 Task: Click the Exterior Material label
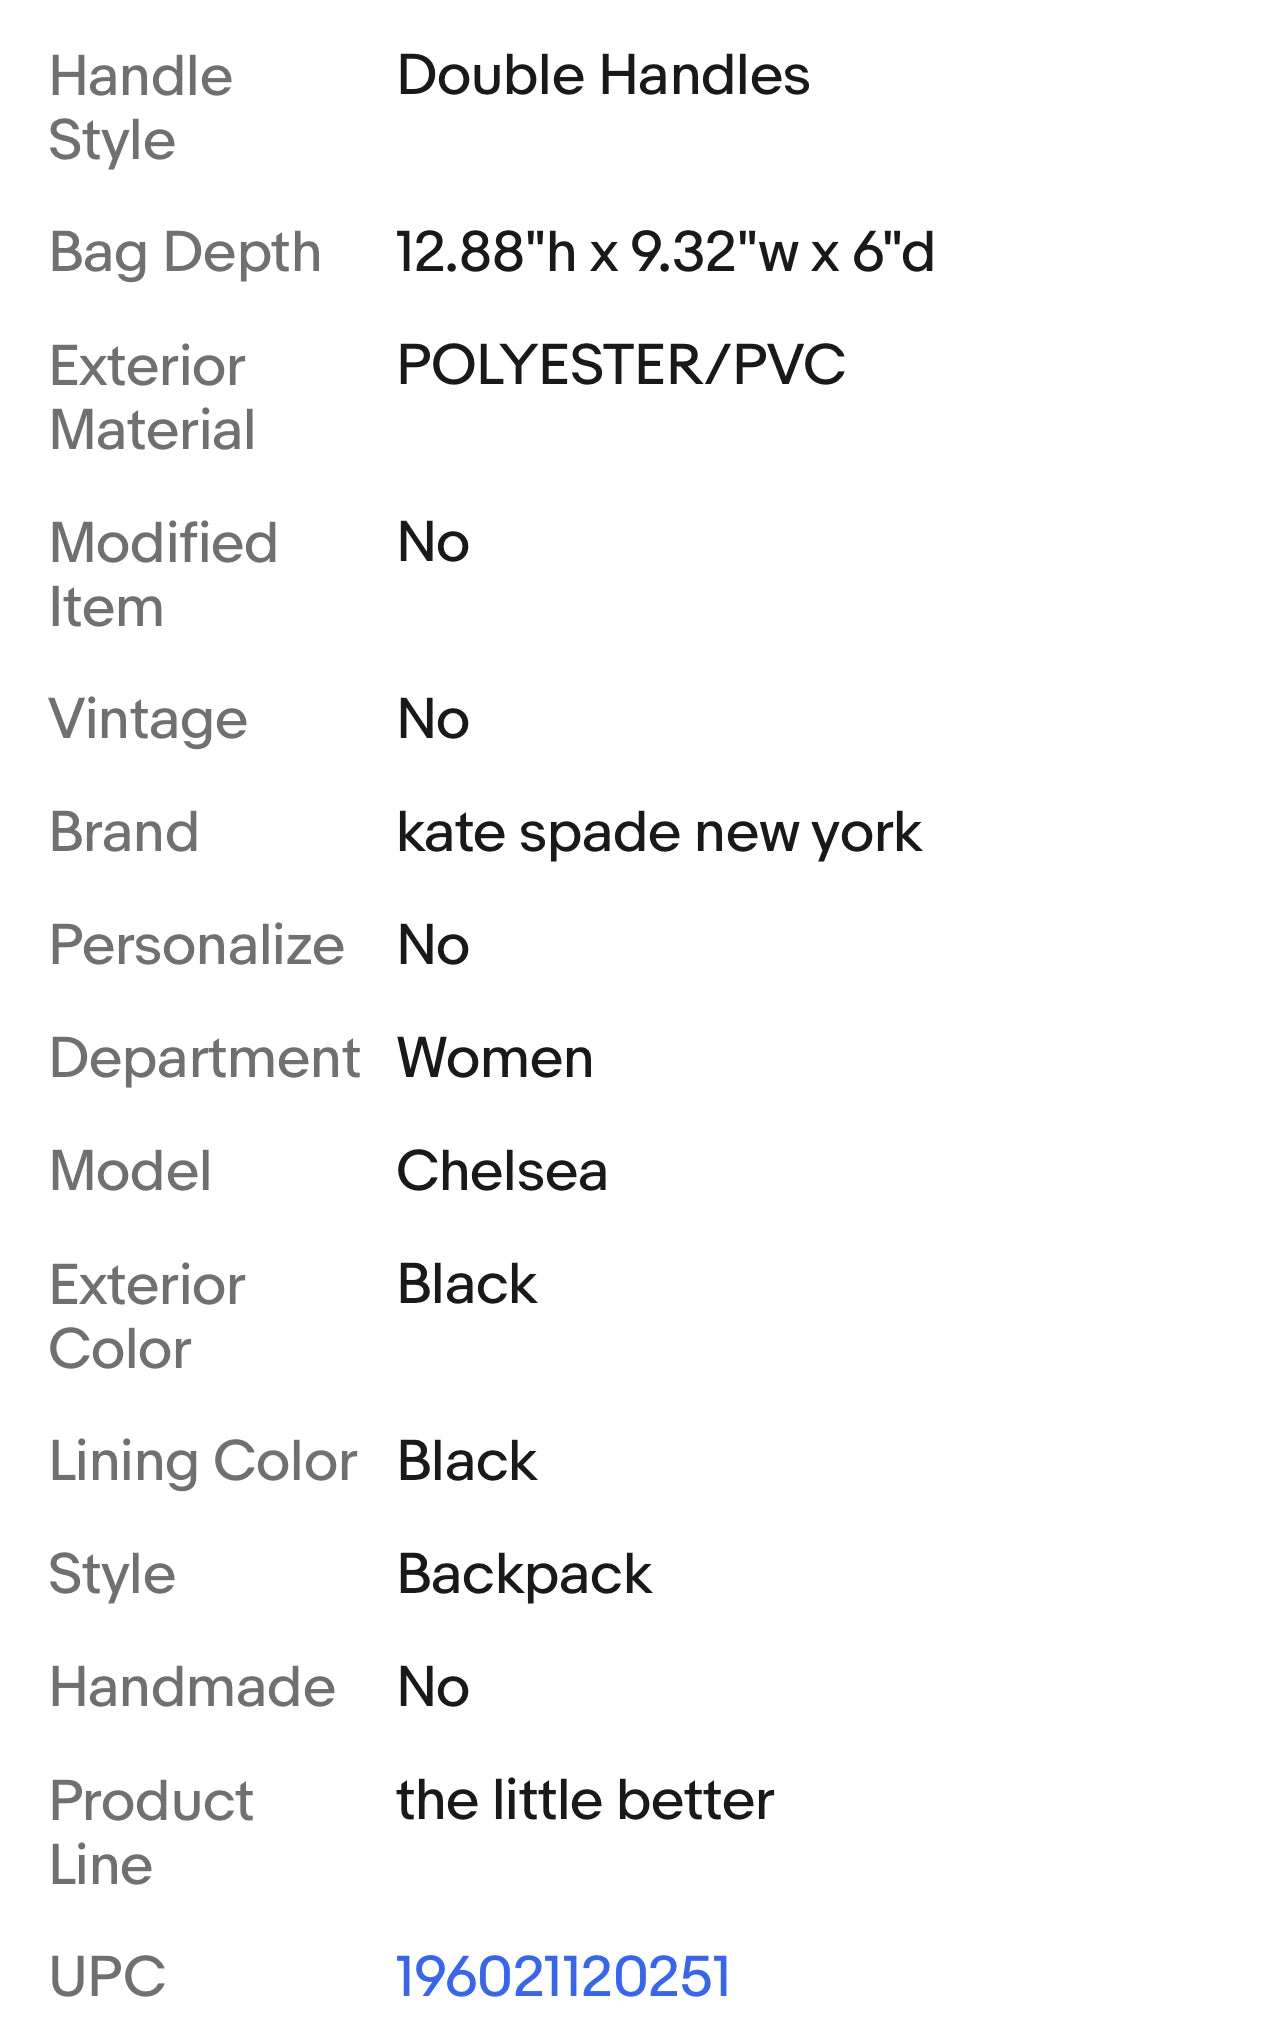coord(152,397)
